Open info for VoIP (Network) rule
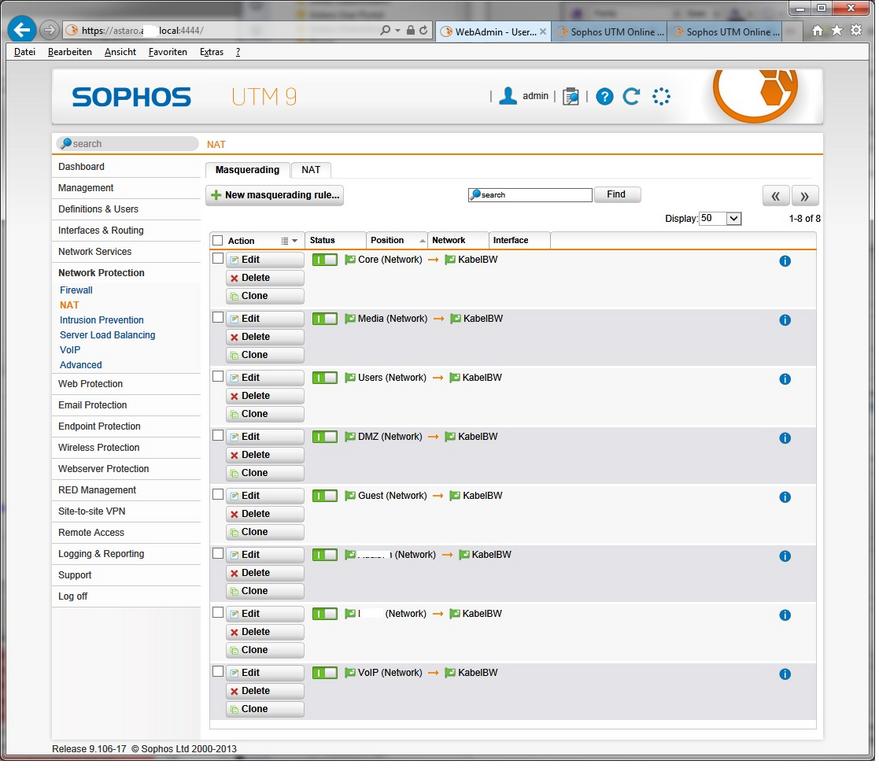Screen dimensions: 879x768 click(x=785, y=674)
